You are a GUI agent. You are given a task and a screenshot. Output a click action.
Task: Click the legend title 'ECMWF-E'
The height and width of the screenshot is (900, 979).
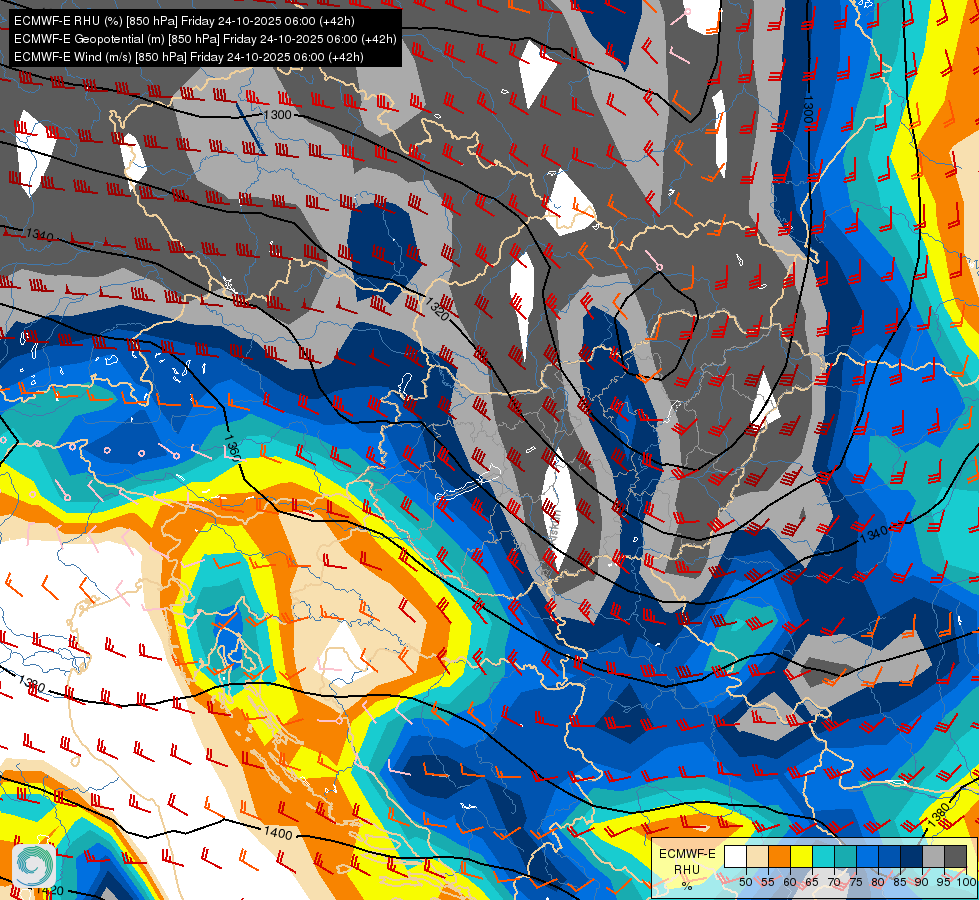point(687,854)
